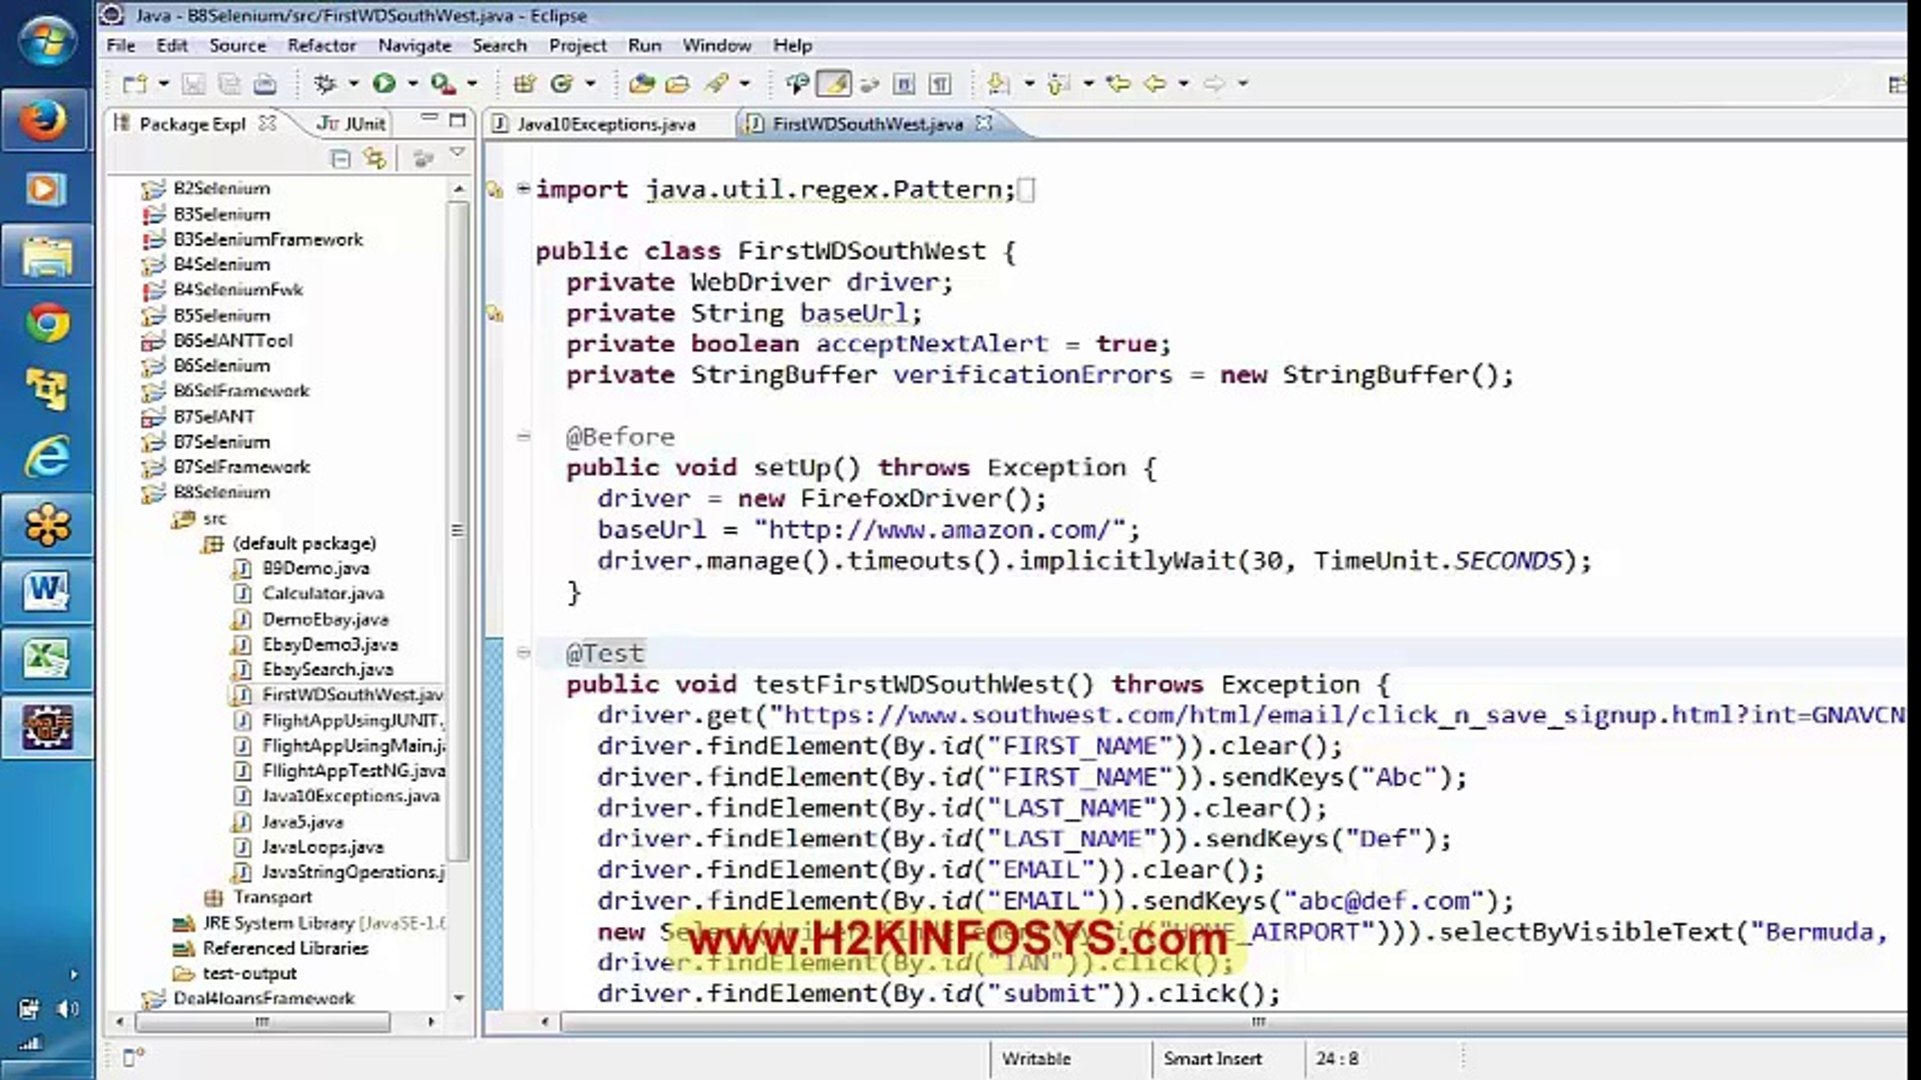
Task: Launch Google Chrome from the taskbar
Action: (46, 323)
